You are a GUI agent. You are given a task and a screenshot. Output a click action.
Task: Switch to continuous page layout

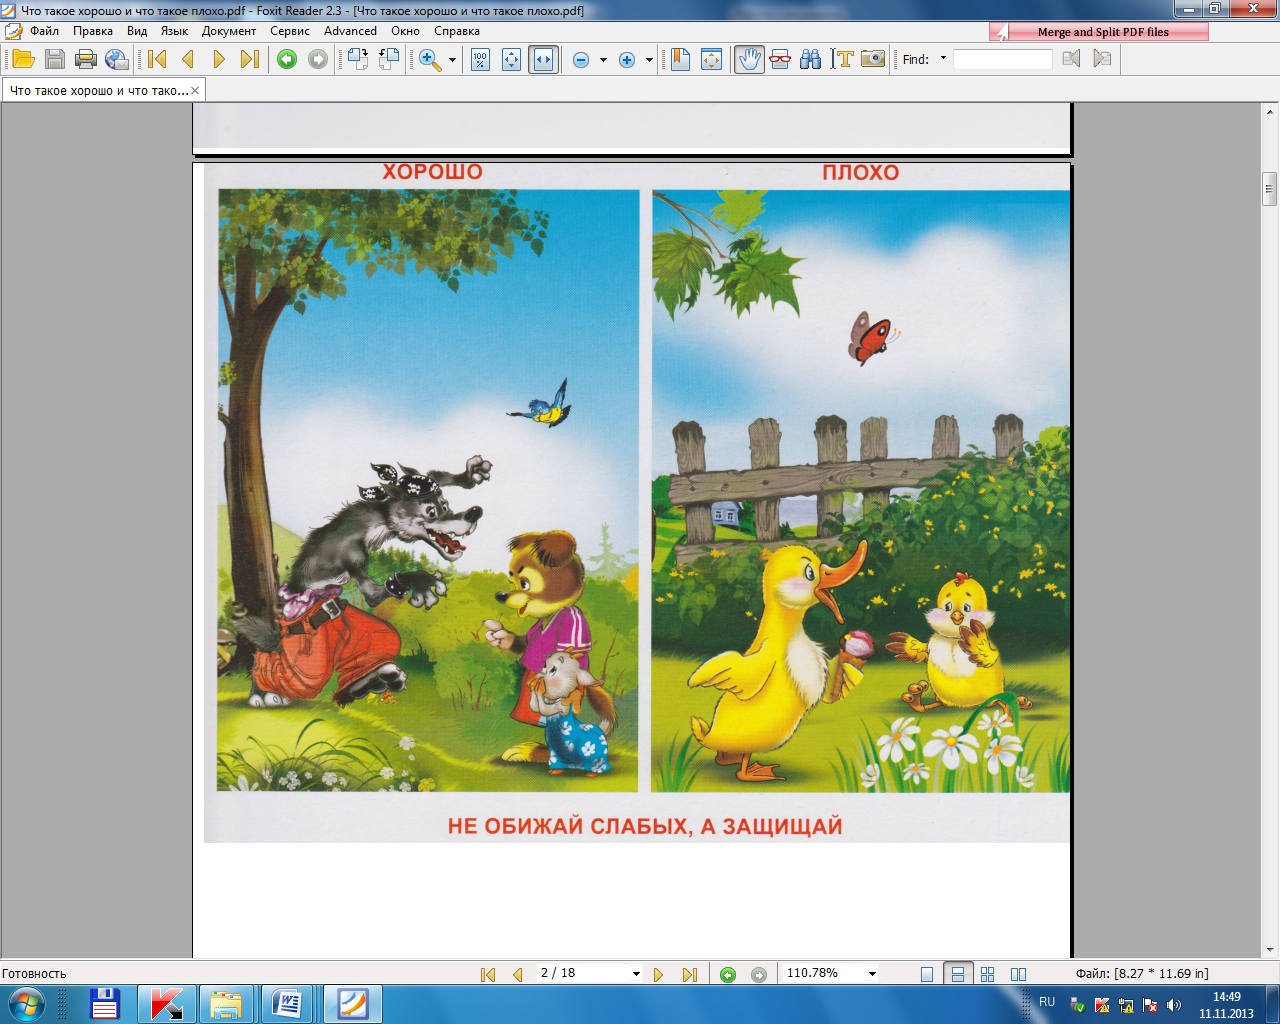[957, 974]
